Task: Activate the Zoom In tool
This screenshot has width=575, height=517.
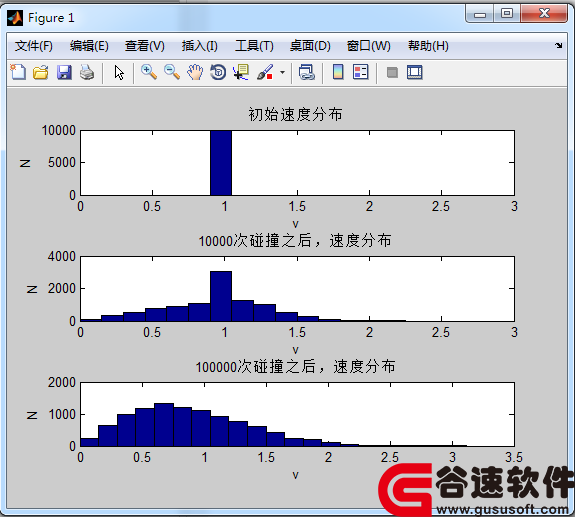Action: [149, 72]
